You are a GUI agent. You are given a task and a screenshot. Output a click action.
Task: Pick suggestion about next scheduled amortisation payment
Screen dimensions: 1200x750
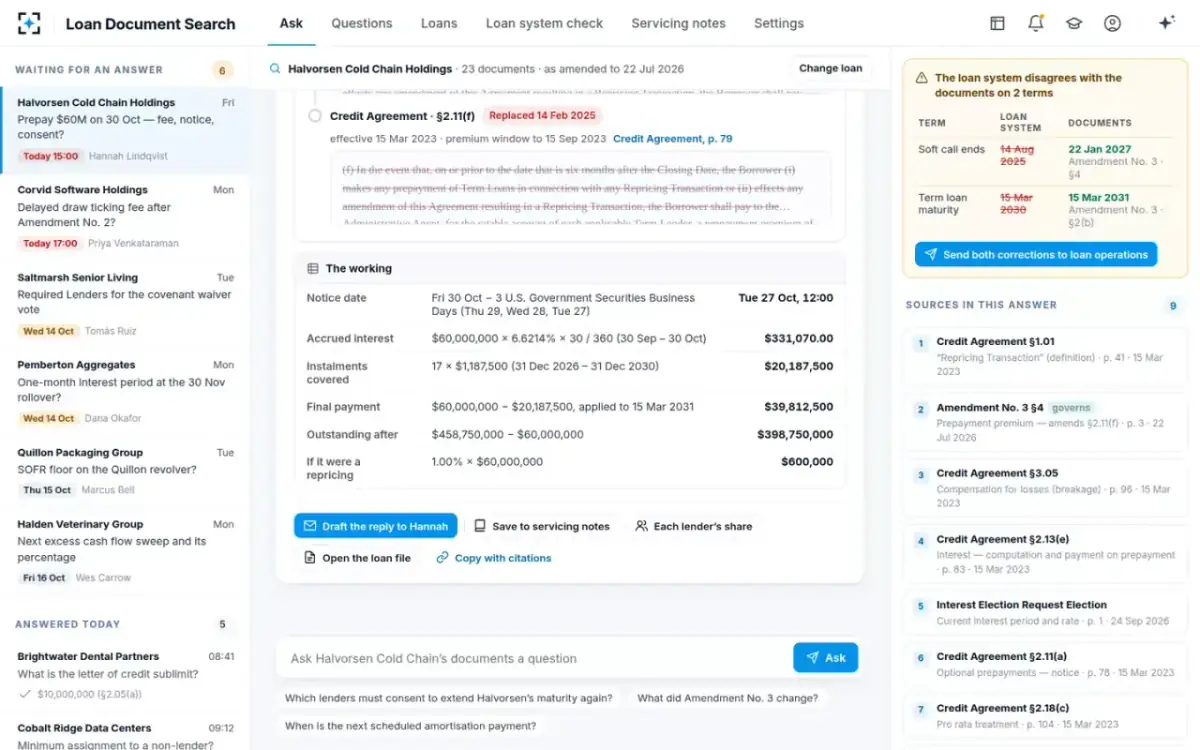410,726
